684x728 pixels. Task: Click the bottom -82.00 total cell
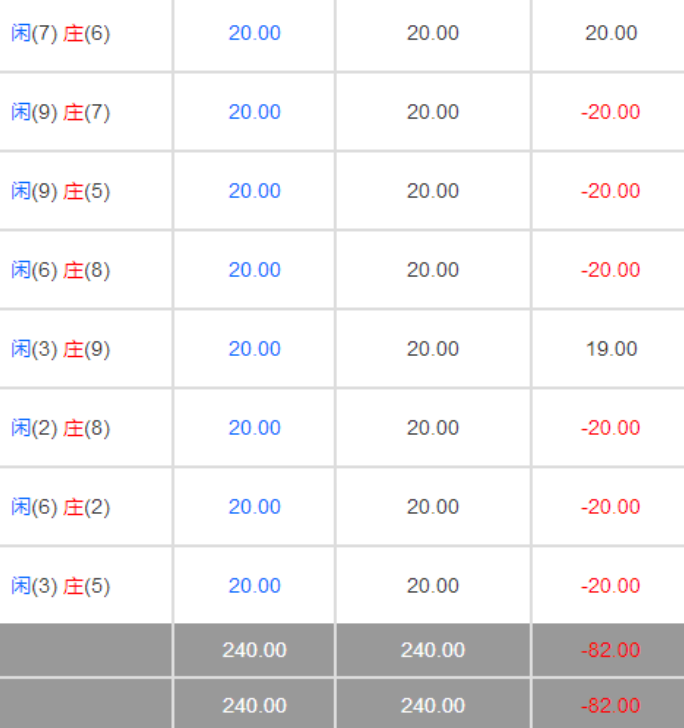(x=610, y=705)
